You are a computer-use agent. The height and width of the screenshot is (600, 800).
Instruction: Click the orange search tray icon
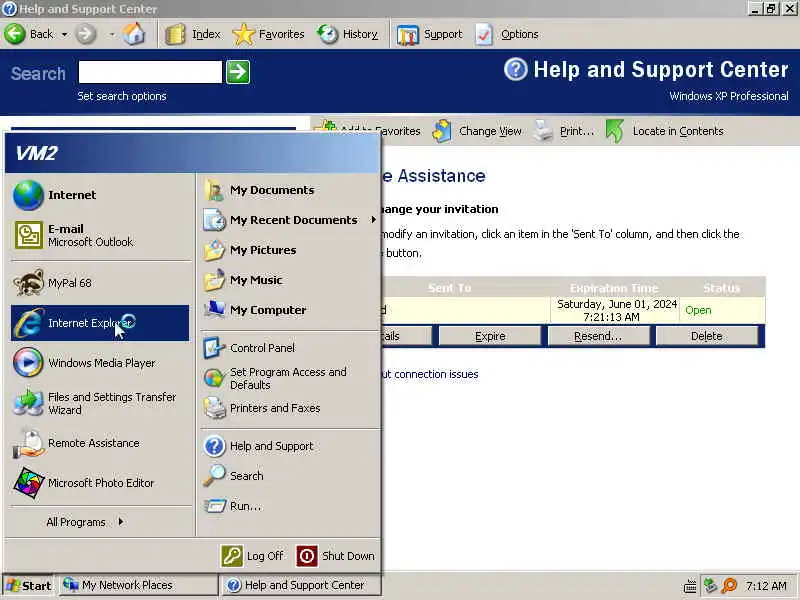click(730, 586)
